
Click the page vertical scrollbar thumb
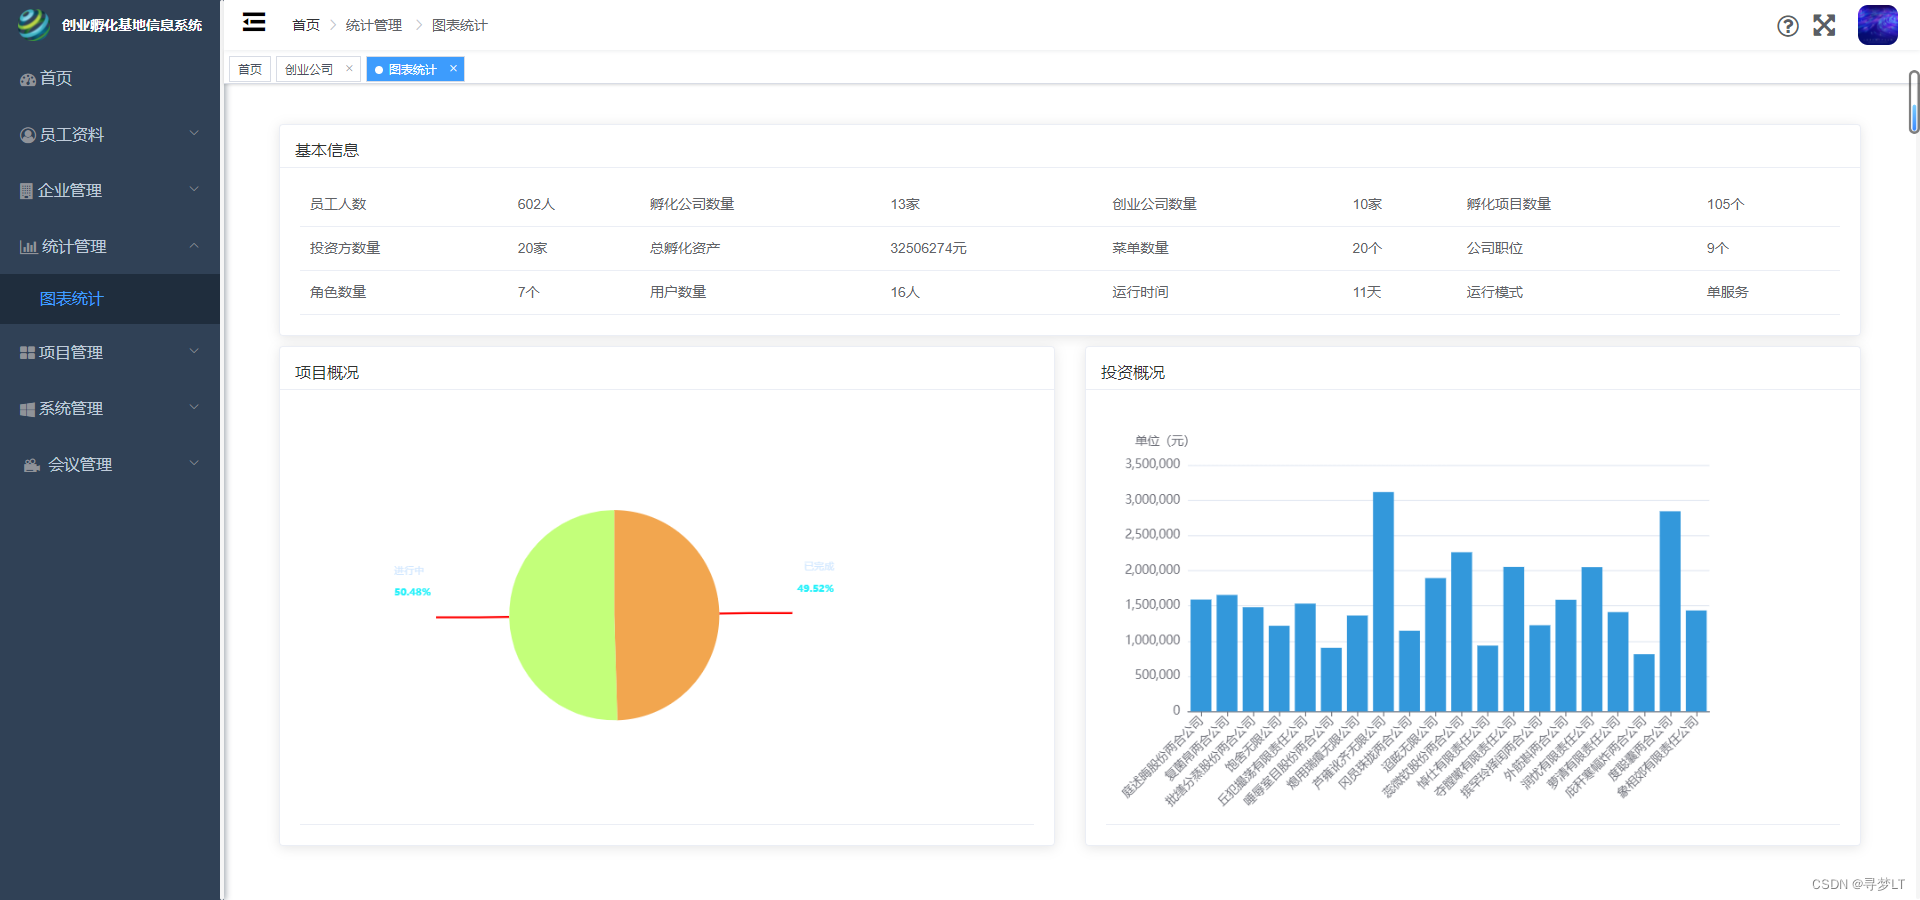coord(1914,102)
